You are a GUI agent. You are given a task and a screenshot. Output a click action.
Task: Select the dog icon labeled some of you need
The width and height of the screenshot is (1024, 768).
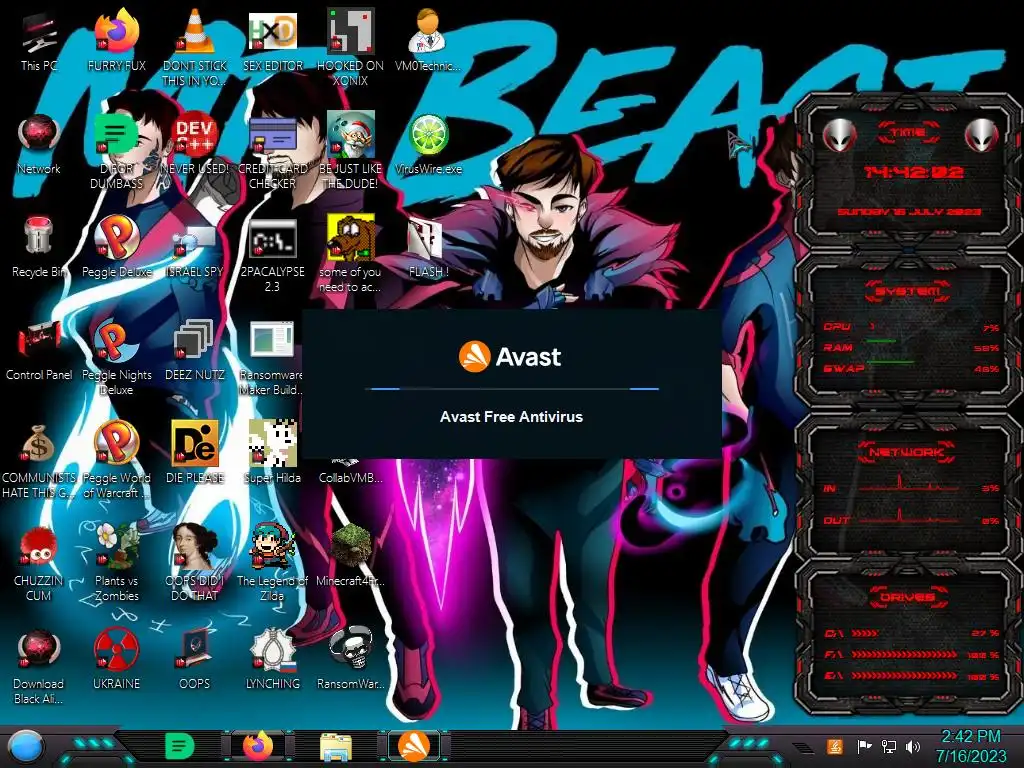click(351, 238)
